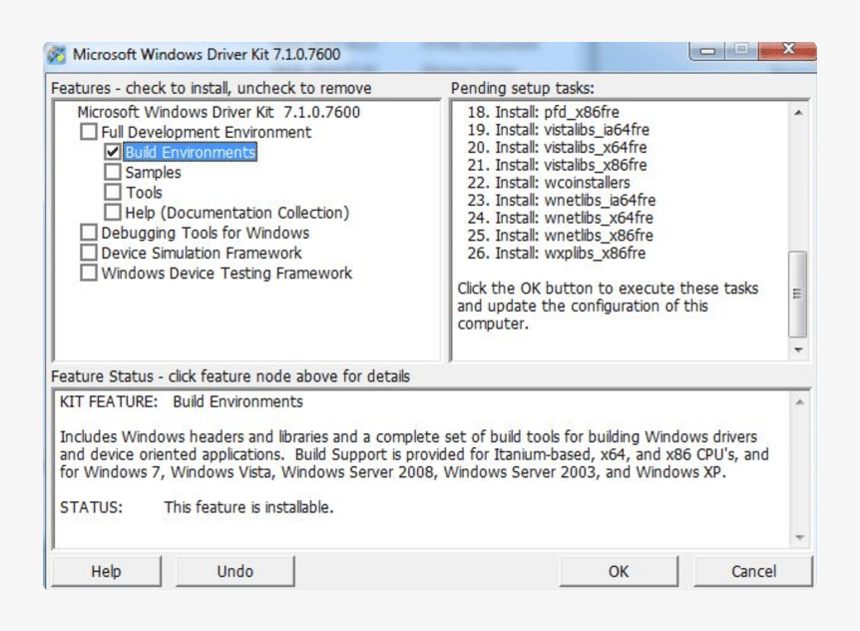
Task: Select the root Microsoft Windows Driver Kit 7.1.0.7600 node
Action: coord(218,112)
